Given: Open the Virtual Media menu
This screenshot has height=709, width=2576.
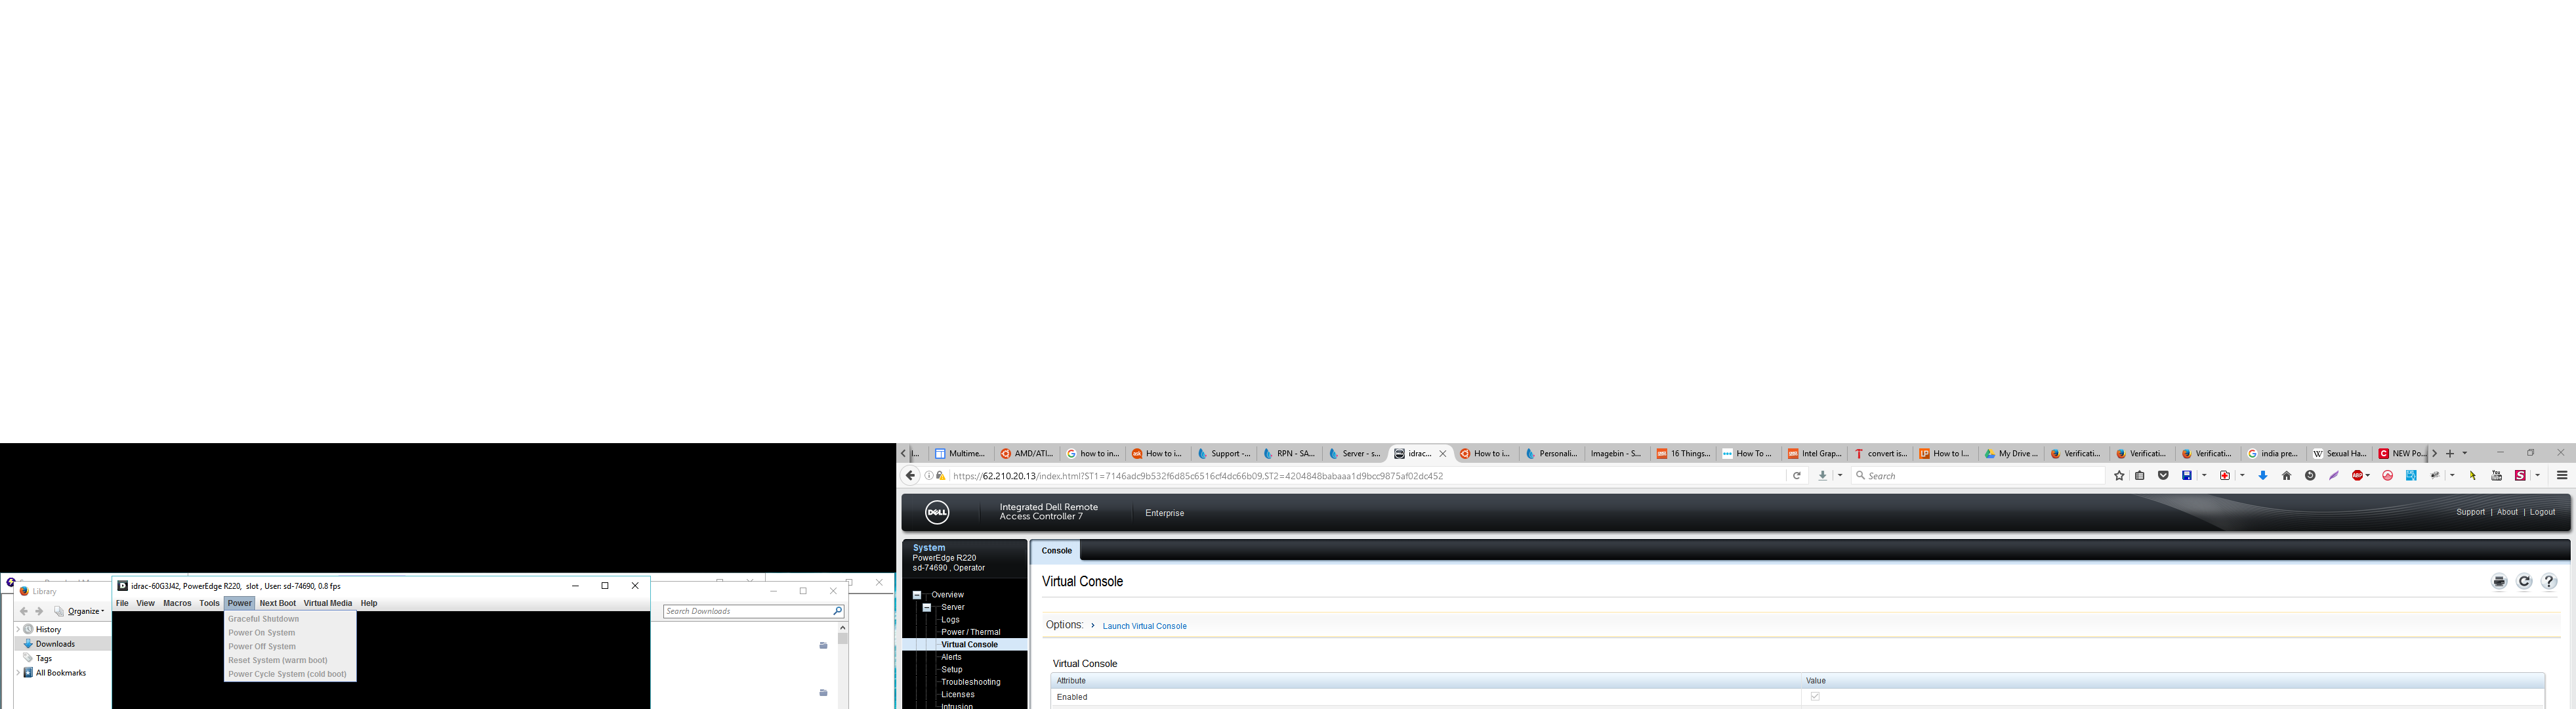Looking at the screenshot, I should click(328, 603).
